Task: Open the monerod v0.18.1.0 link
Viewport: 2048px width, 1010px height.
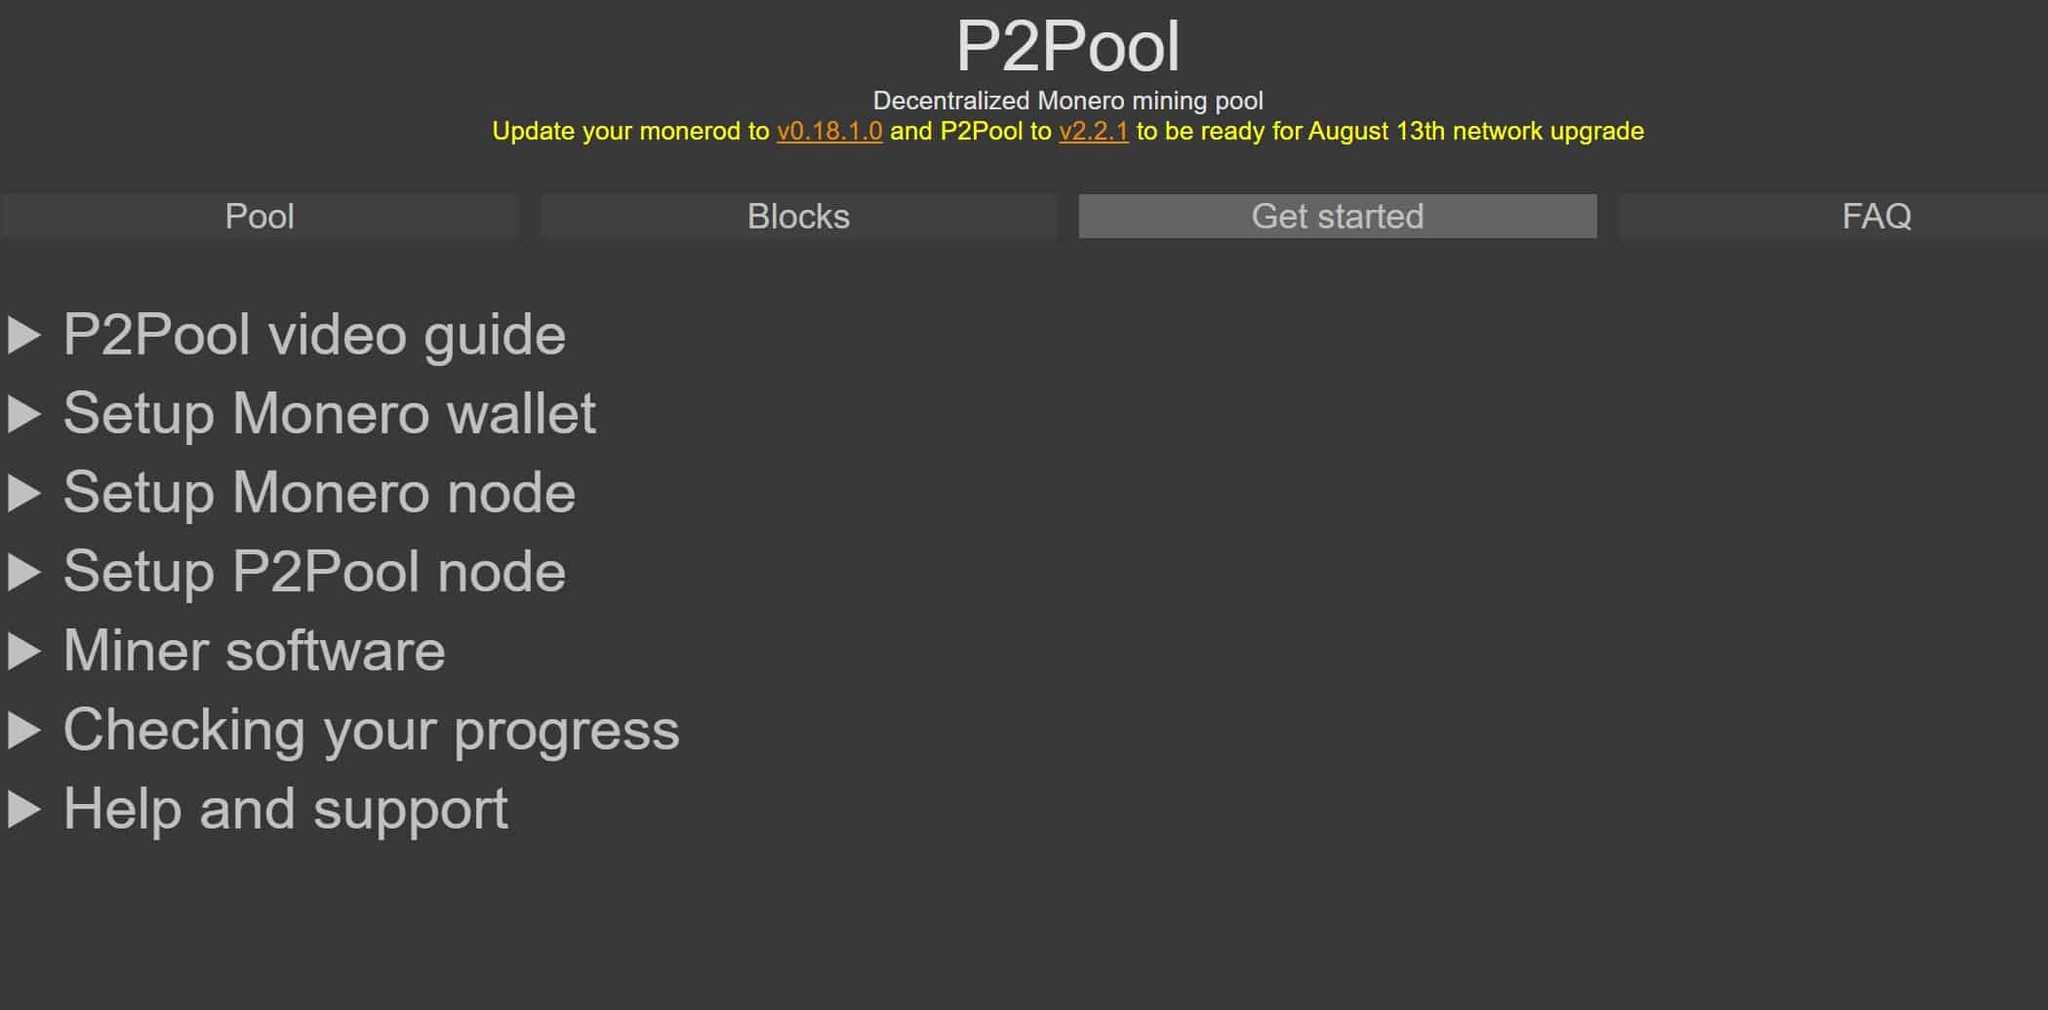Action: (829, 131)
